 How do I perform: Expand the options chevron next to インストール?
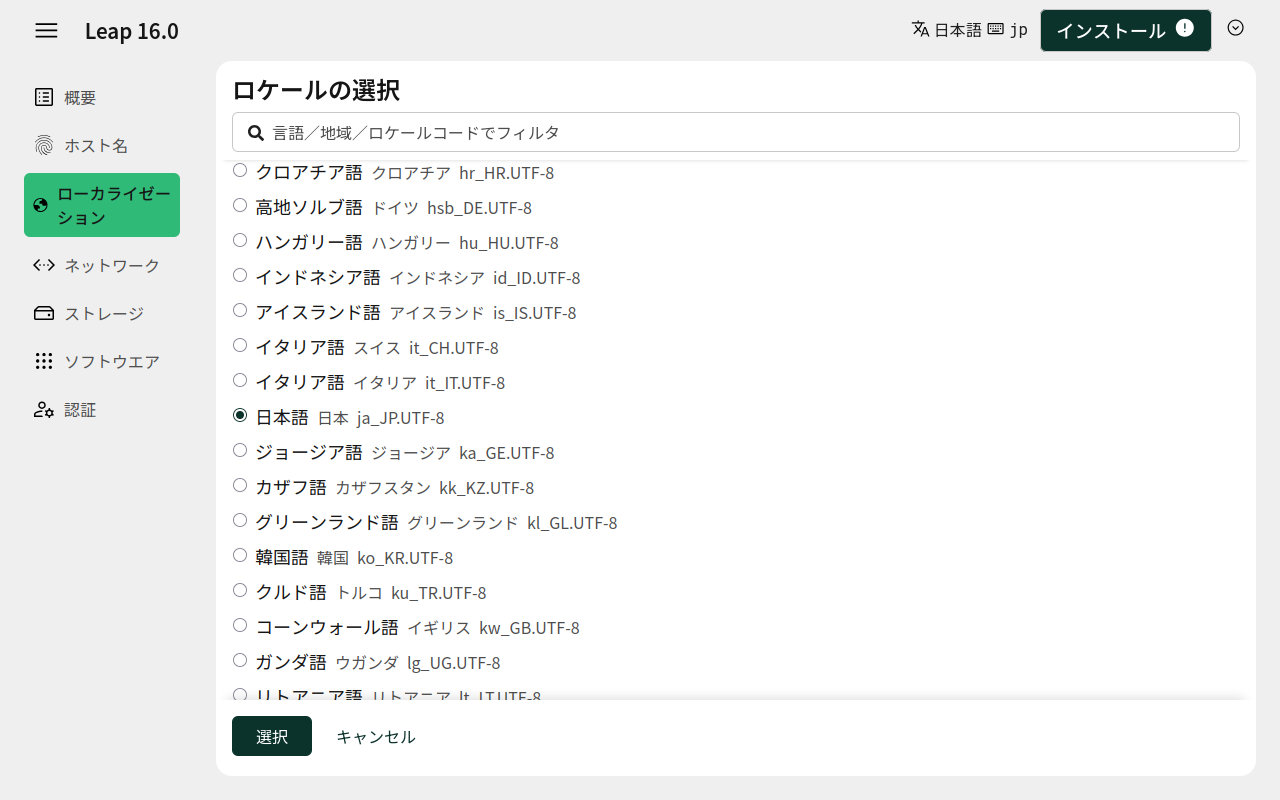pos(1236,28)
